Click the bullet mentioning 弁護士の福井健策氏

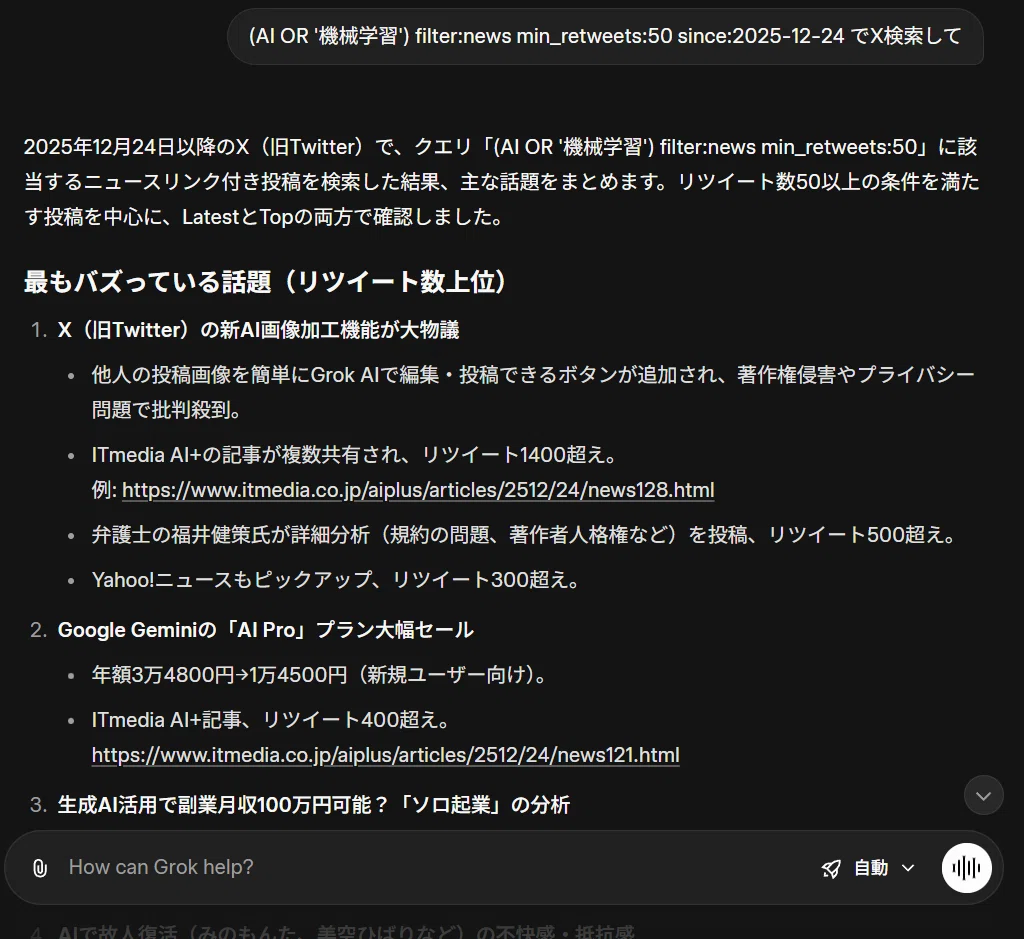click(x=526, y=535)
